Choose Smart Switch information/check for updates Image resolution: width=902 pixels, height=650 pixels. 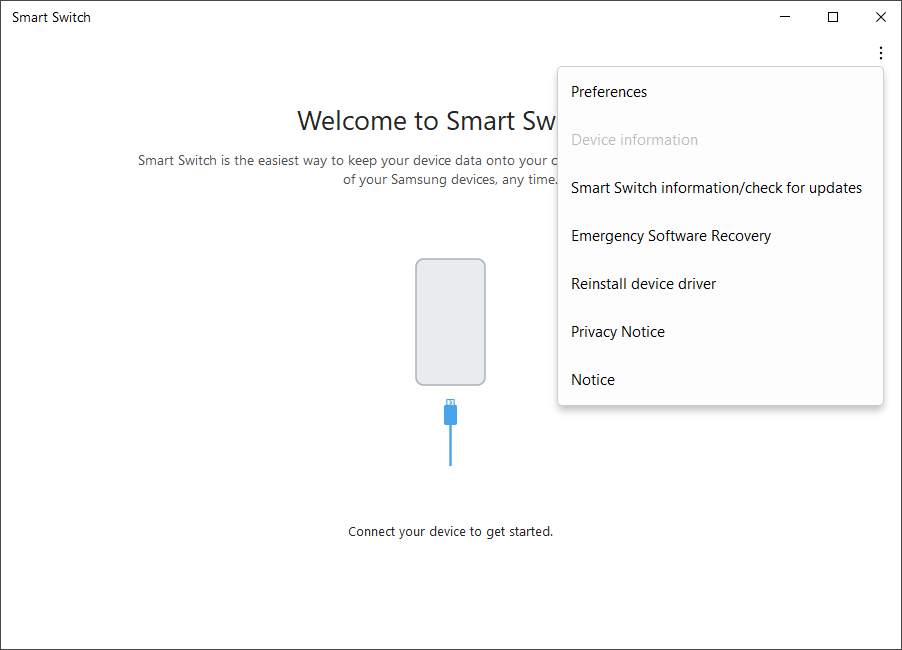point(716,188)
